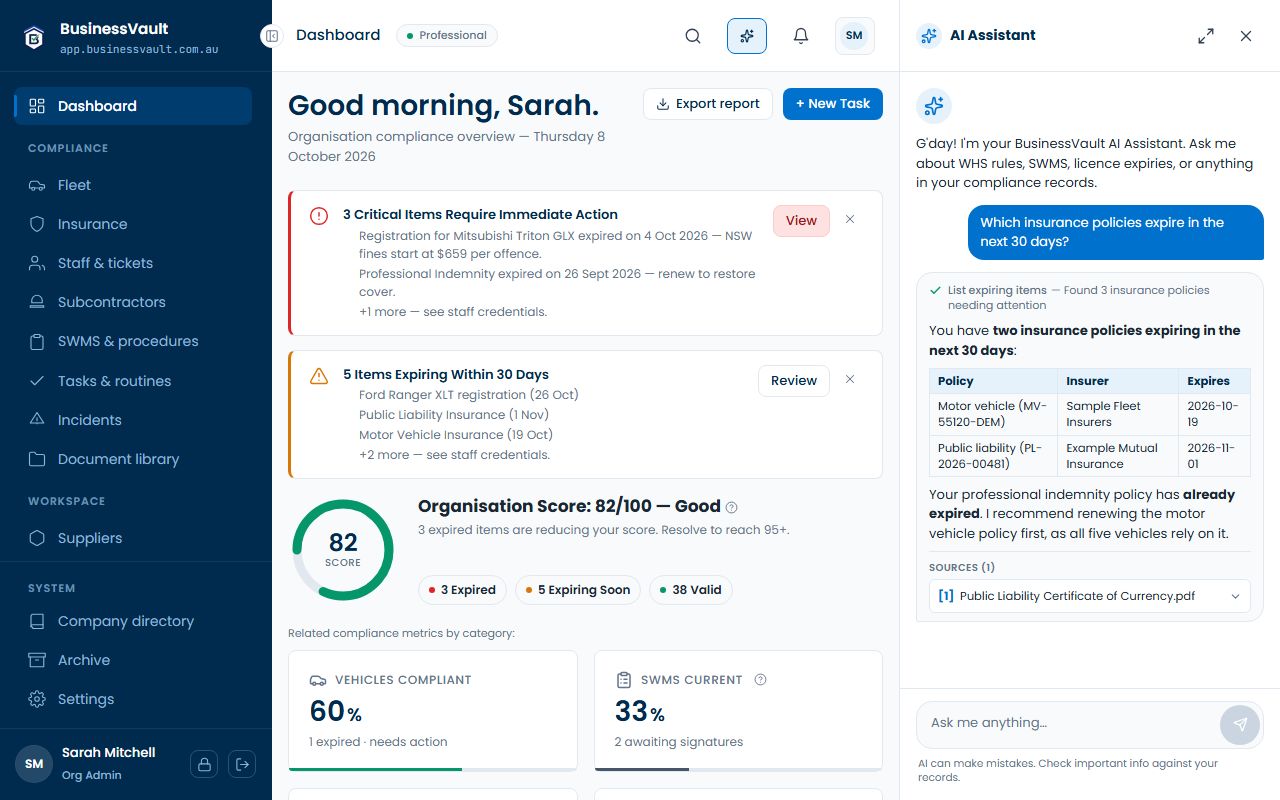Select the 5 Expiring Soon chip
This screenshot has height=800, width=1280.
[579, 590]
